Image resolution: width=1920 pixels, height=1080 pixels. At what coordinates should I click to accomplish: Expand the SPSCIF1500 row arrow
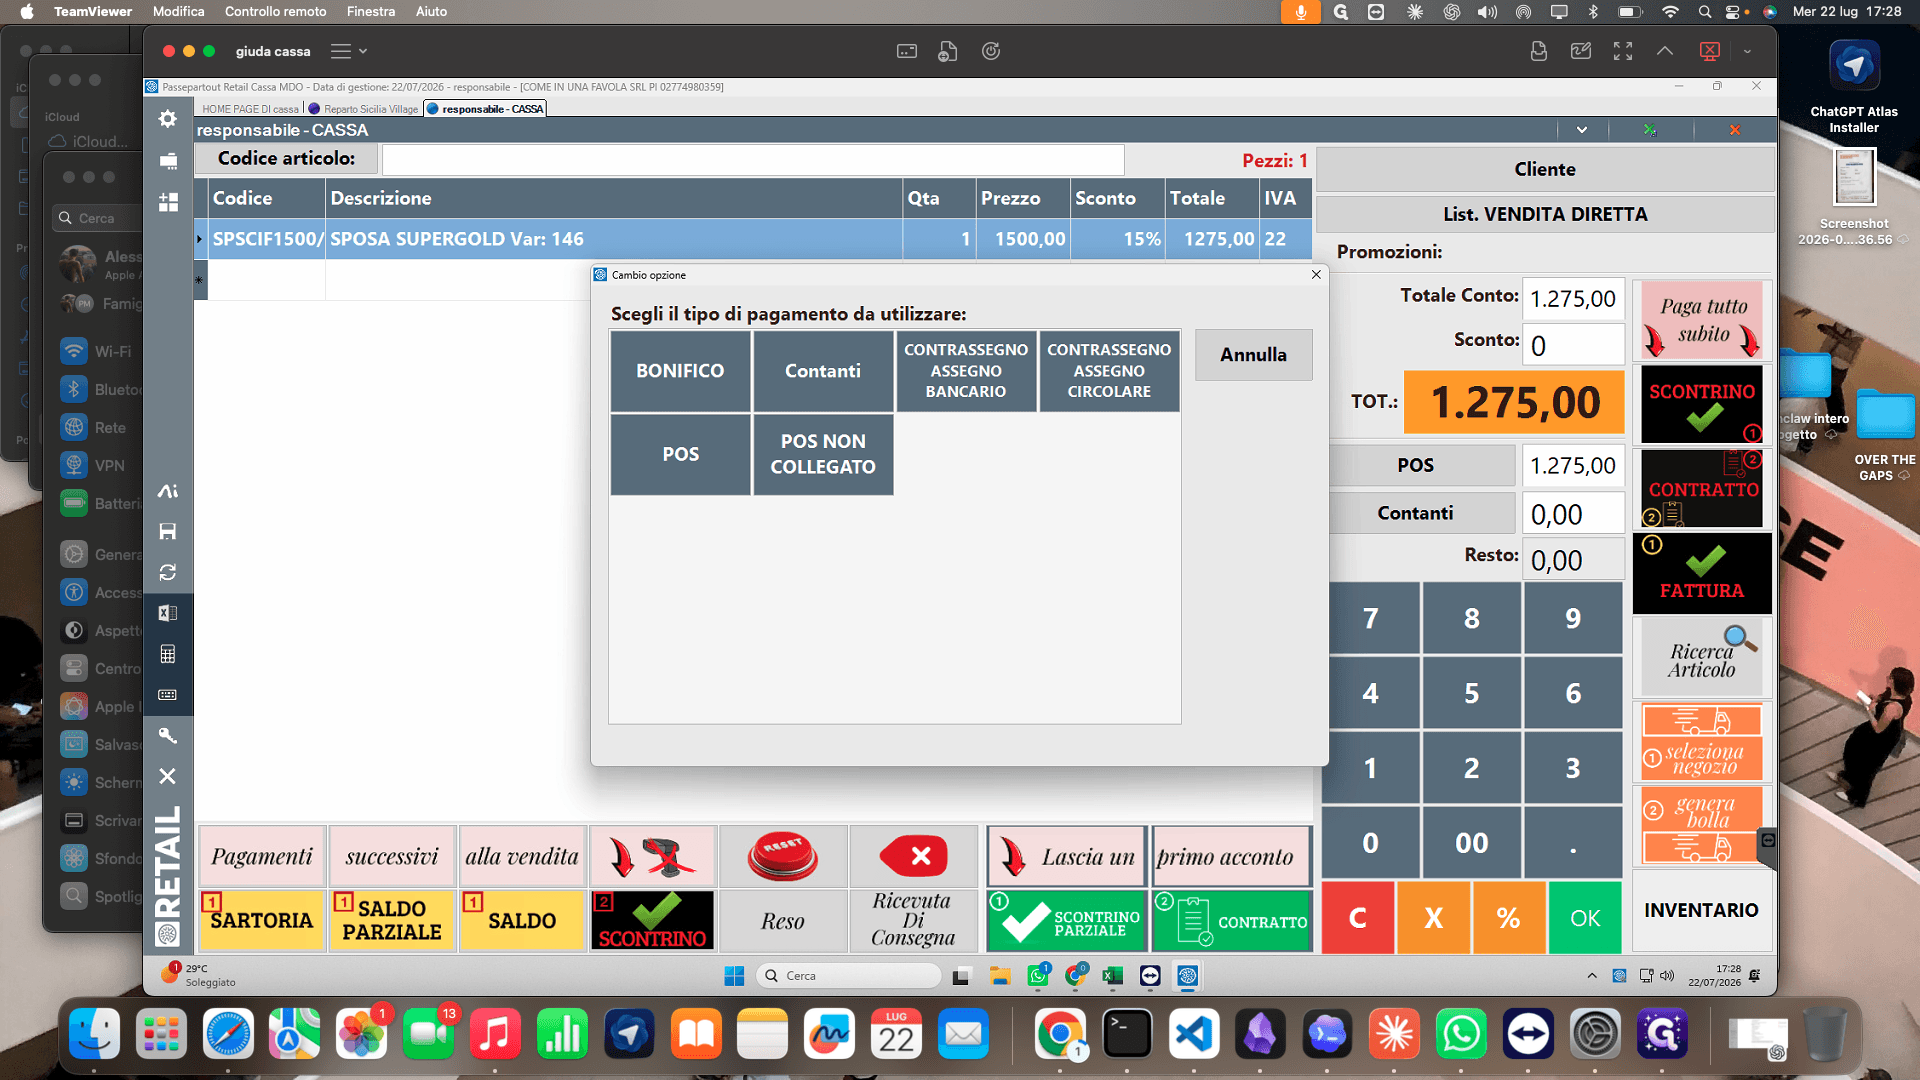tap(199, 239)
